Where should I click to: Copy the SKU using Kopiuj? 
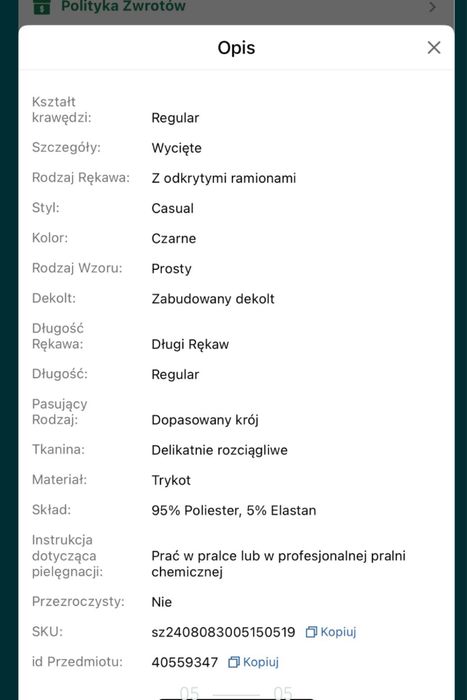click(331, 632)
